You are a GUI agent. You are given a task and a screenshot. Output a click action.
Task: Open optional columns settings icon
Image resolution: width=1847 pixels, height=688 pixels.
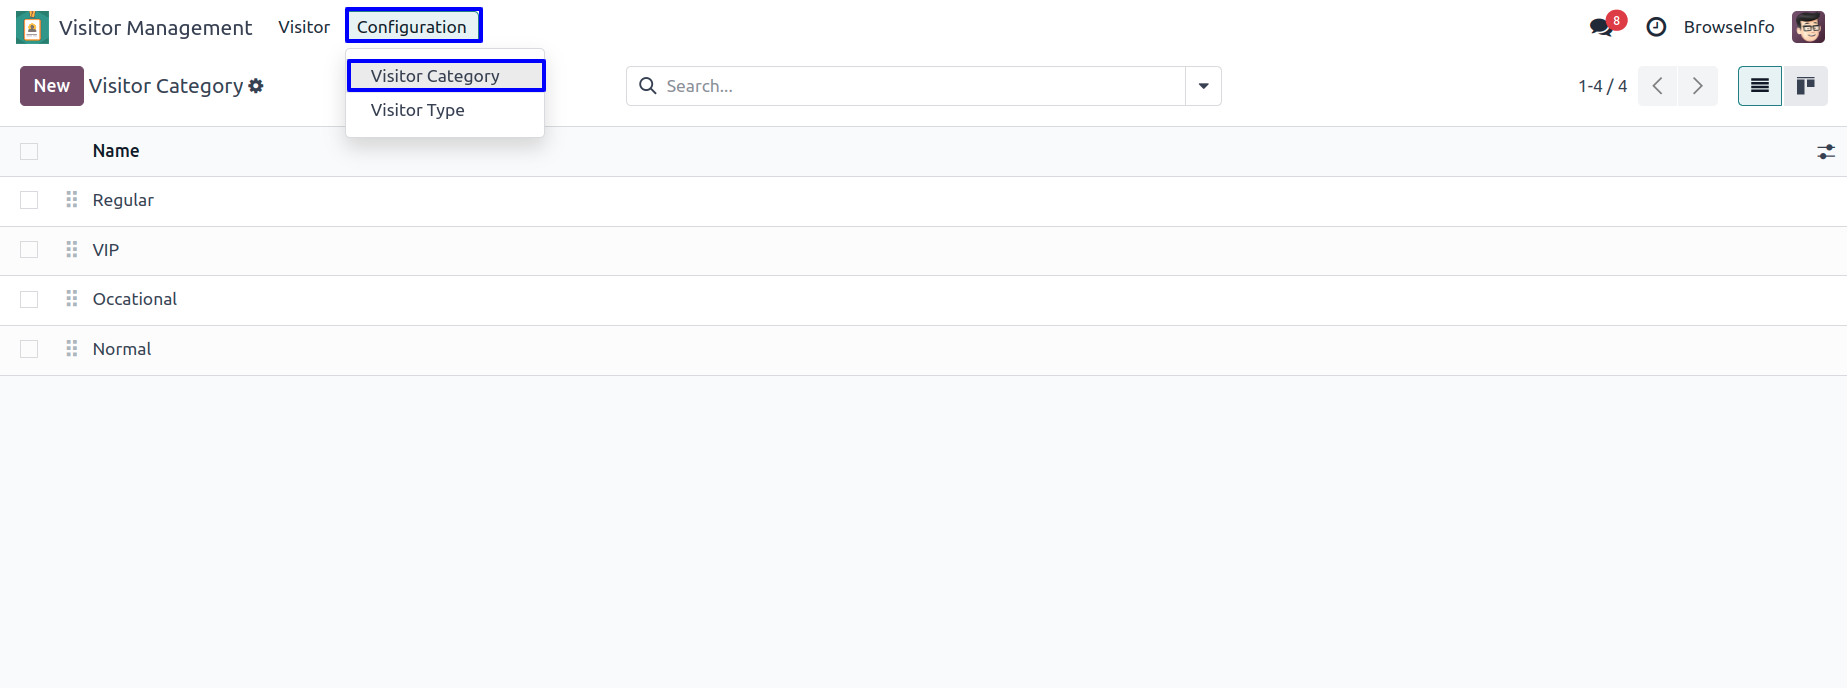coord(1825,152)
